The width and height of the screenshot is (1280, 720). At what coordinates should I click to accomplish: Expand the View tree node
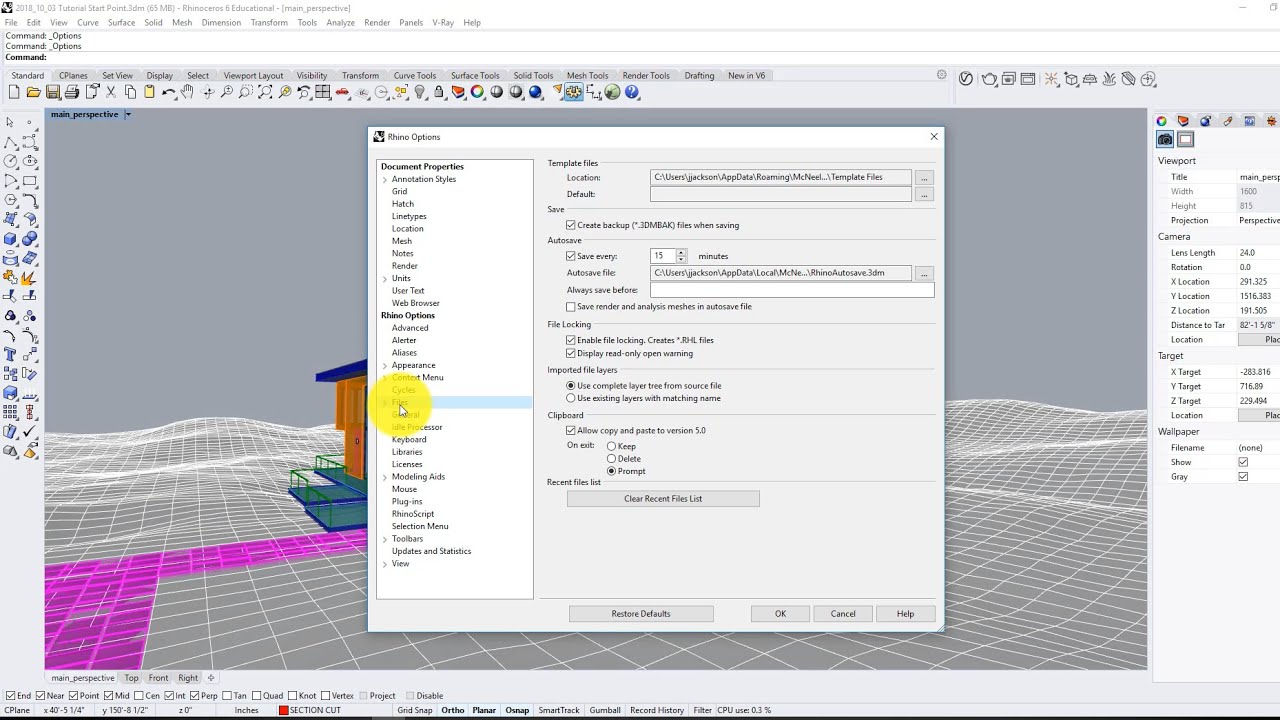tap(385, 564)
